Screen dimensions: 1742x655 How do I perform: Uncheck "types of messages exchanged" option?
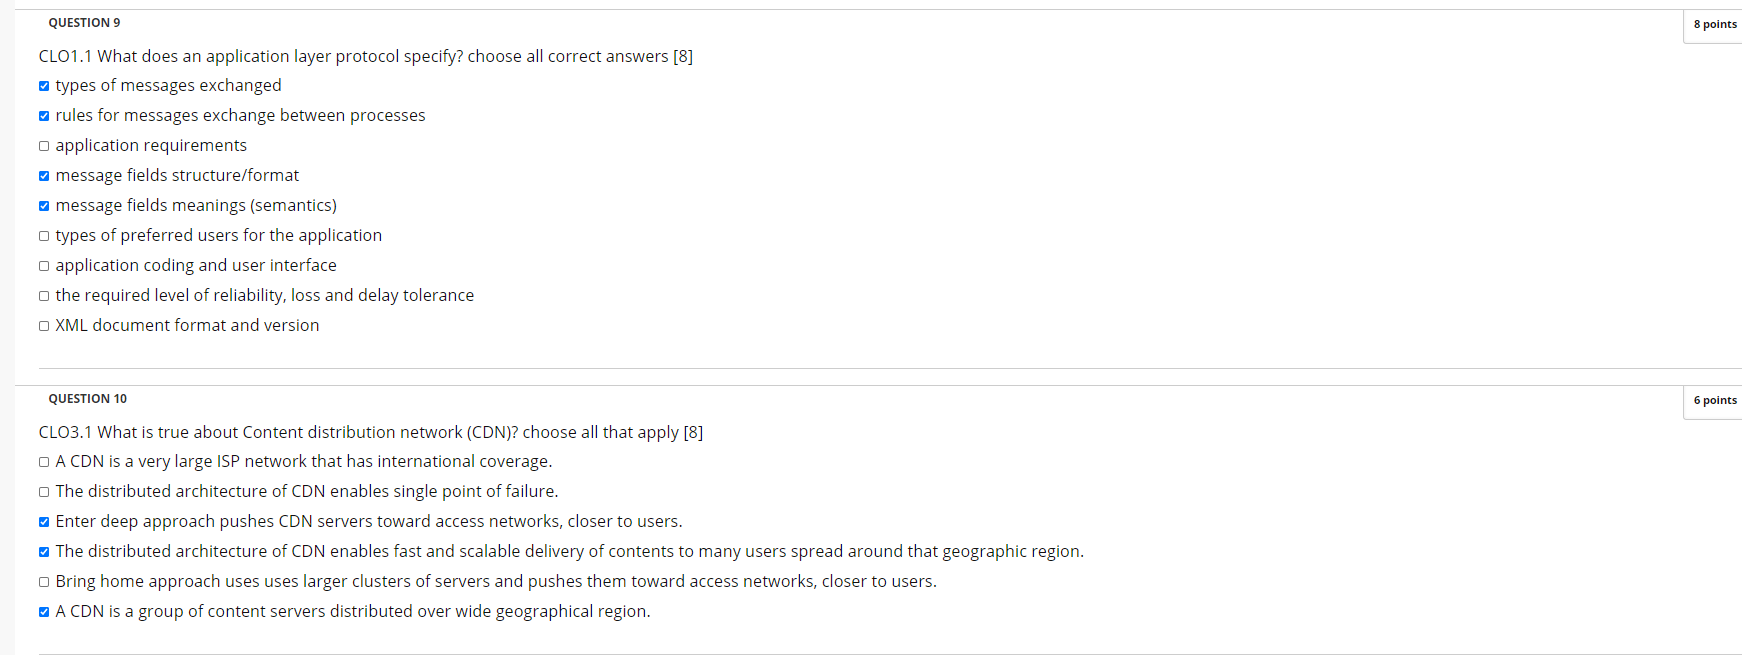coord(44,86)
